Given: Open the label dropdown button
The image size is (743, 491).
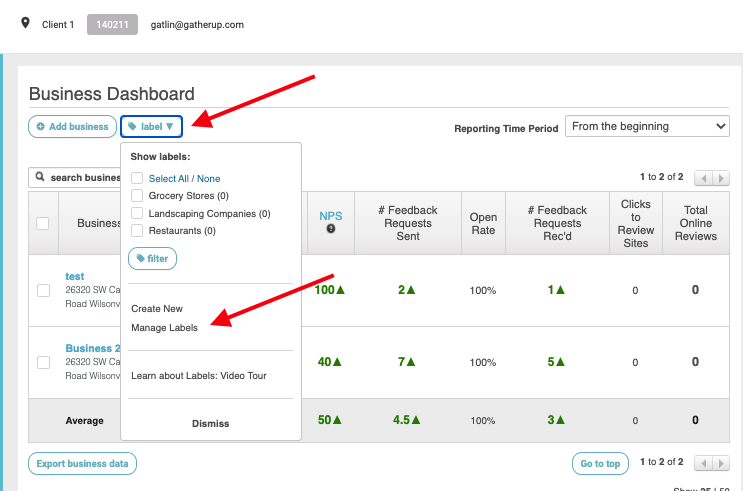Looking at the screenshot, I should point(151,127).
